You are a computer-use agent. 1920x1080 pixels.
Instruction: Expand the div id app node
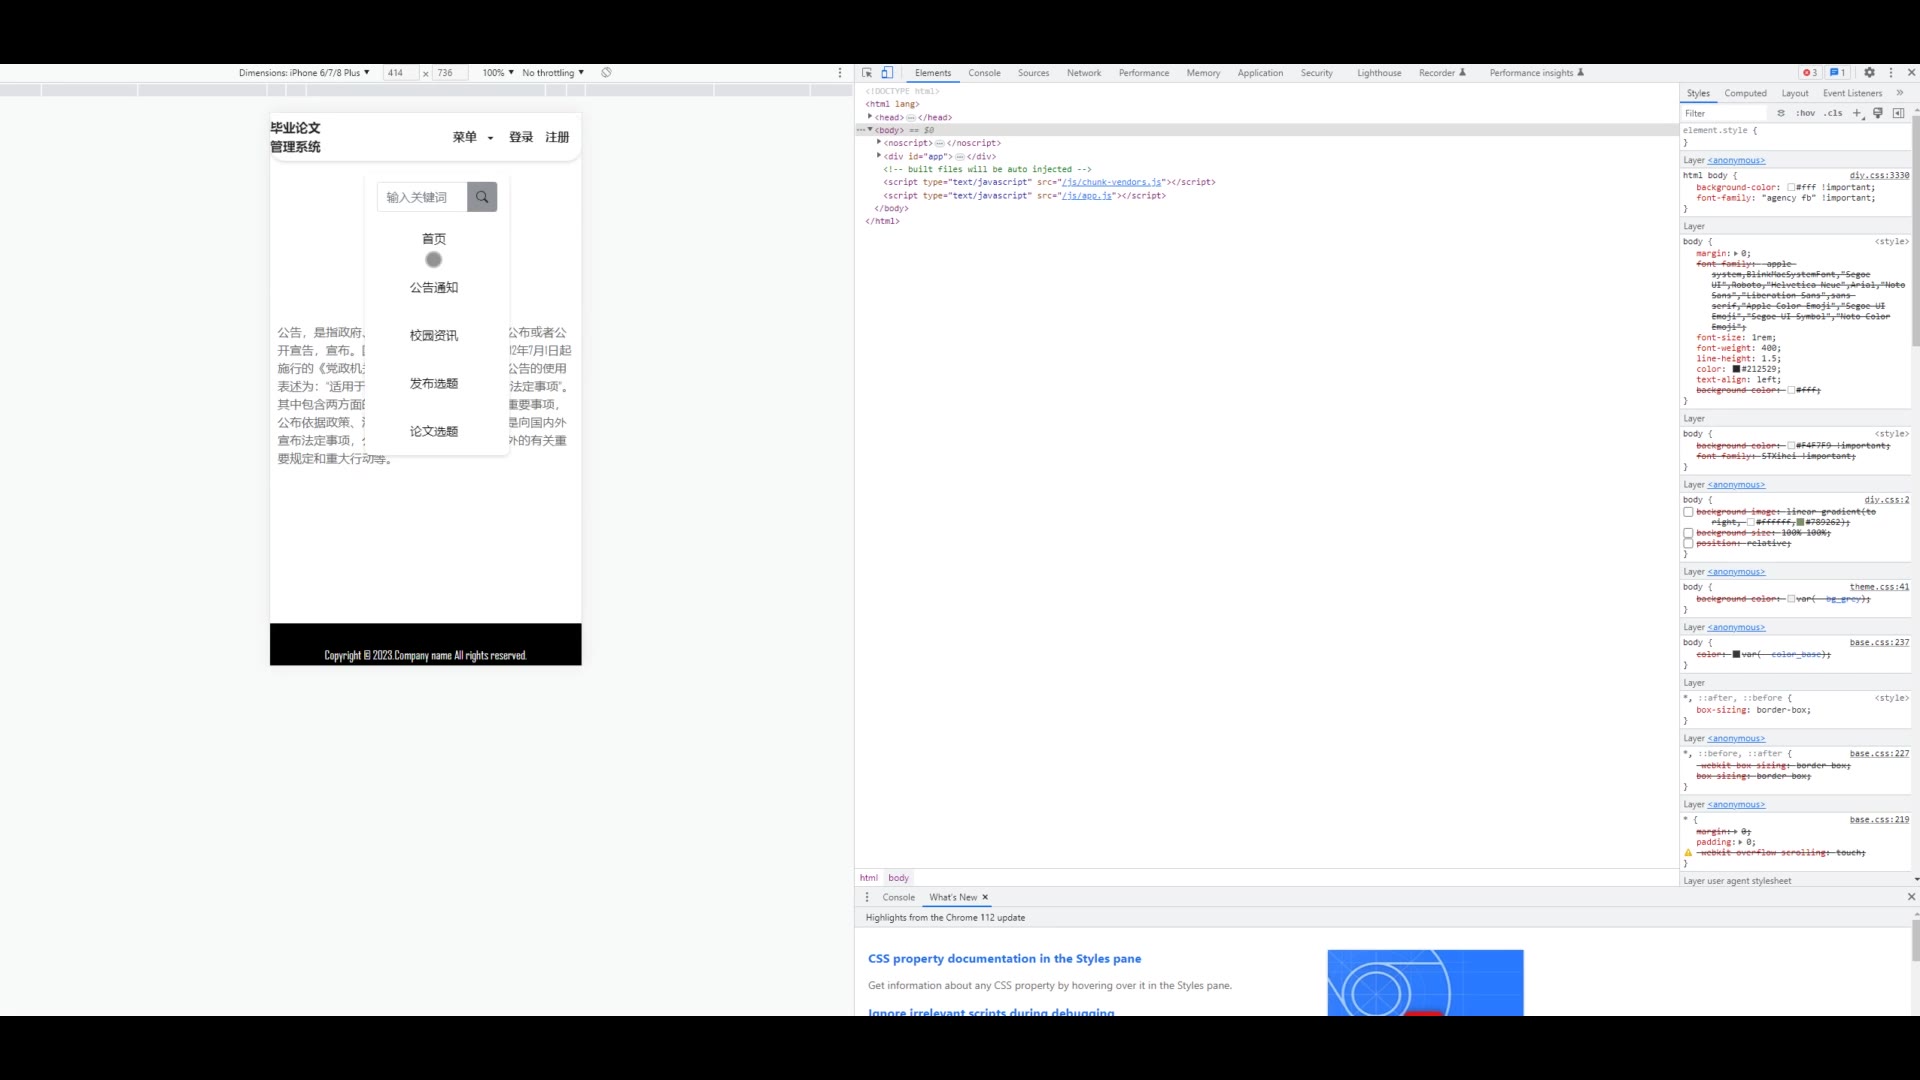click(879, 156)
